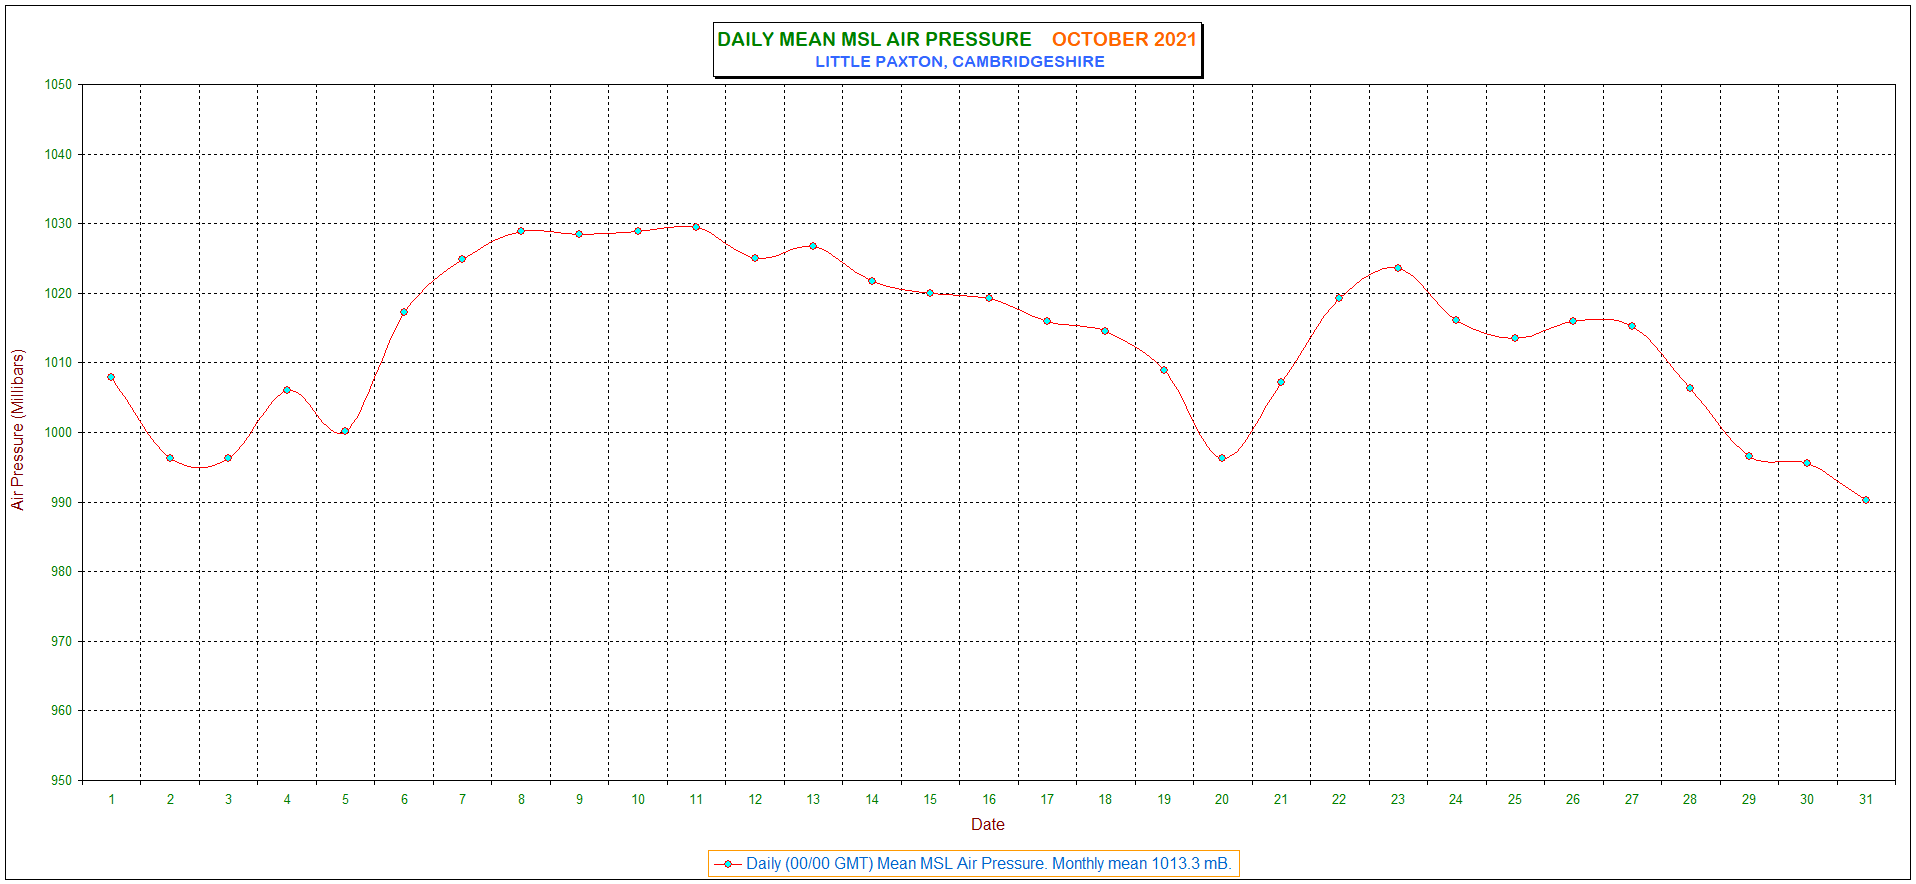Click the subtitle 'LITTLE PAXTON, CAMBRIDGESHIRE'

point(960,62)
